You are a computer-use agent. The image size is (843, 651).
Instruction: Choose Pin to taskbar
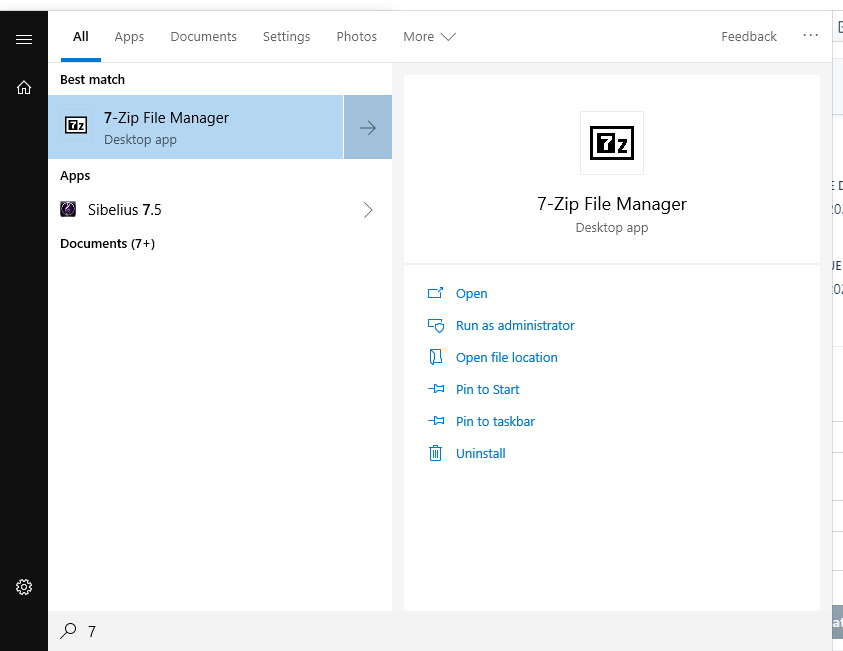[x=495, y=421]
